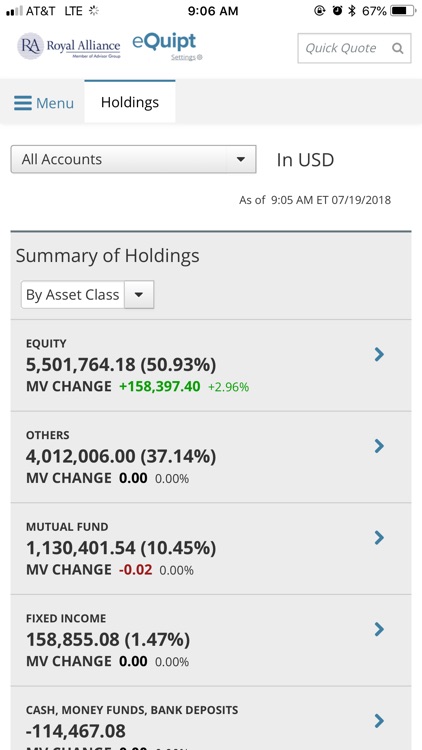Tap the Menu label
Viewport: 422px width, 750px height.
[x=55, y=103]
